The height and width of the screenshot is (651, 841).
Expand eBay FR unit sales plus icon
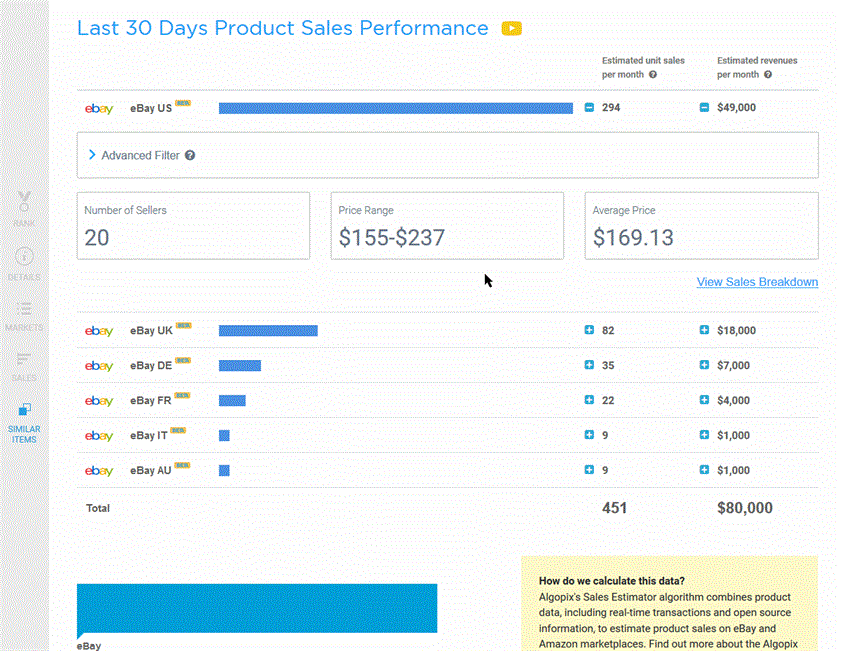click(x=589, y=400)
